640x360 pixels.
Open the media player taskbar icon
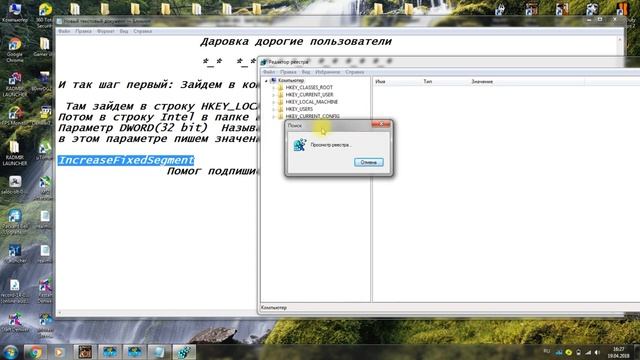tap(60, 352)
